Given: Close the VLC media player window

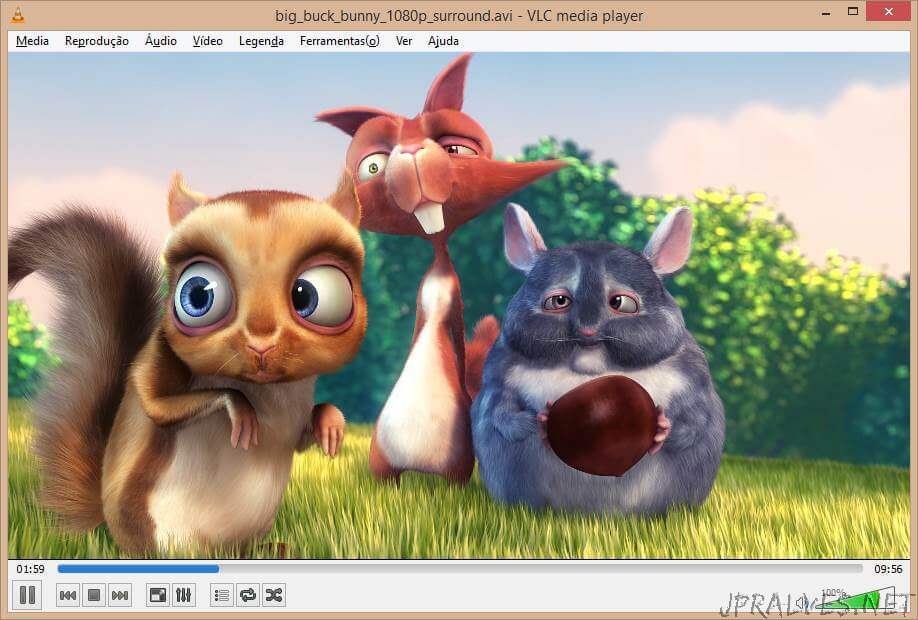Looking at the screenshot, I should click(x=889, y=12).
